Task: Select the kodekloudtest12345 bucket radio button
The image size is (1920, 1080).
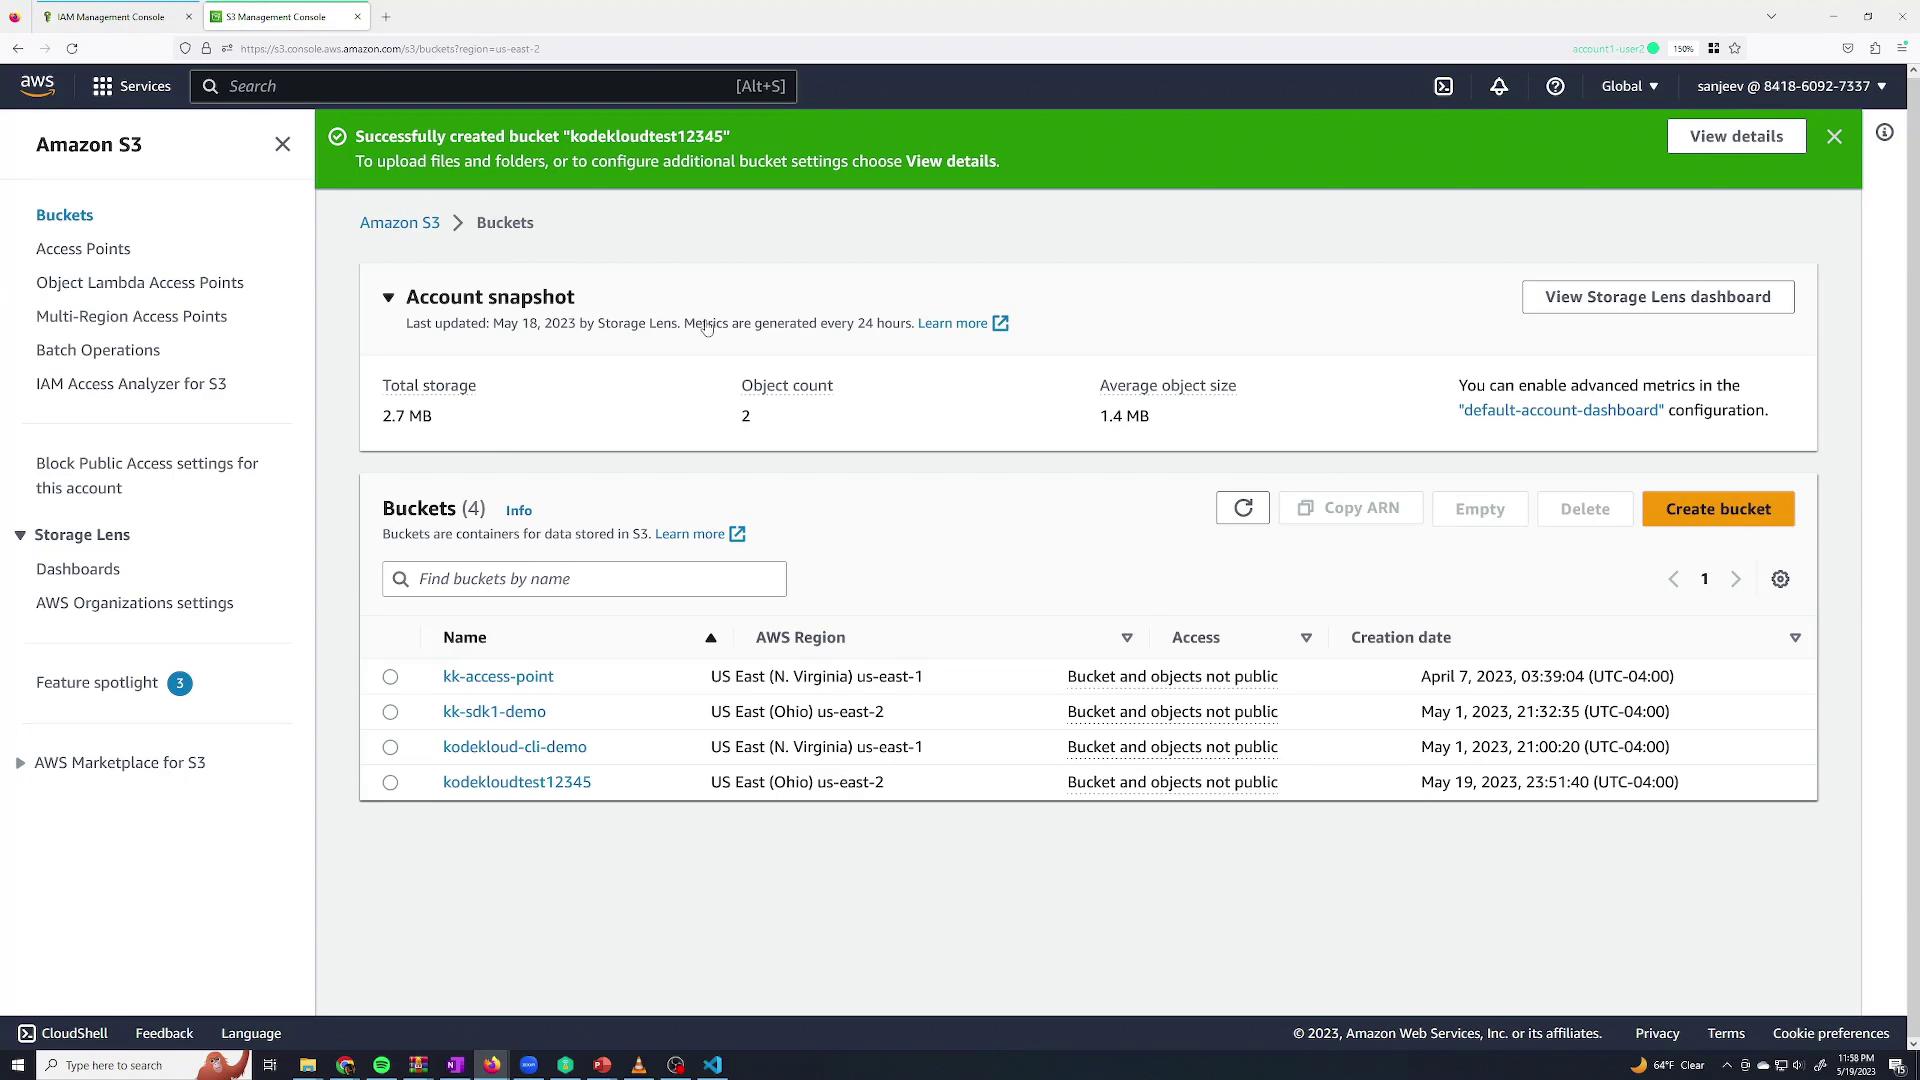Action: point(390,783)
